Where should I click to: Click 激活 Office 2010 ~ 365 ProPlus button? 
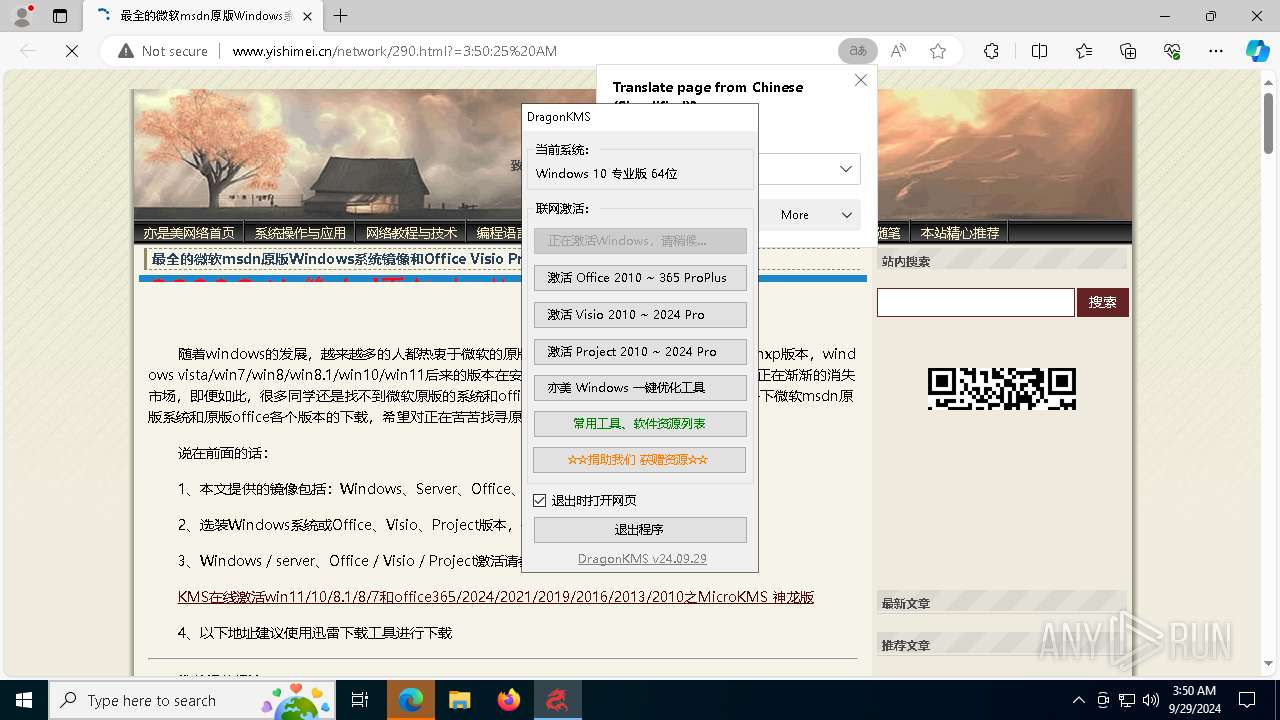coord(640,278)
